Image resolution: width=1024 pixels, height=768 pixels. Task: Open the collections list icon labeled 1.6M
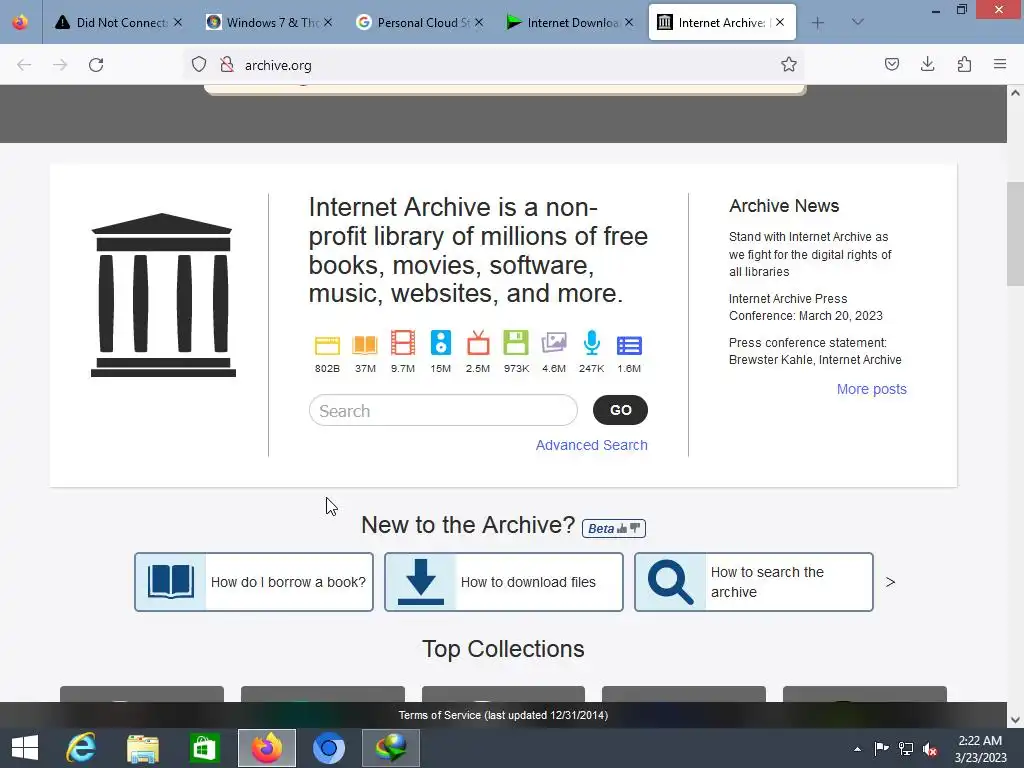pyautogui.click(x=629, y=345)
